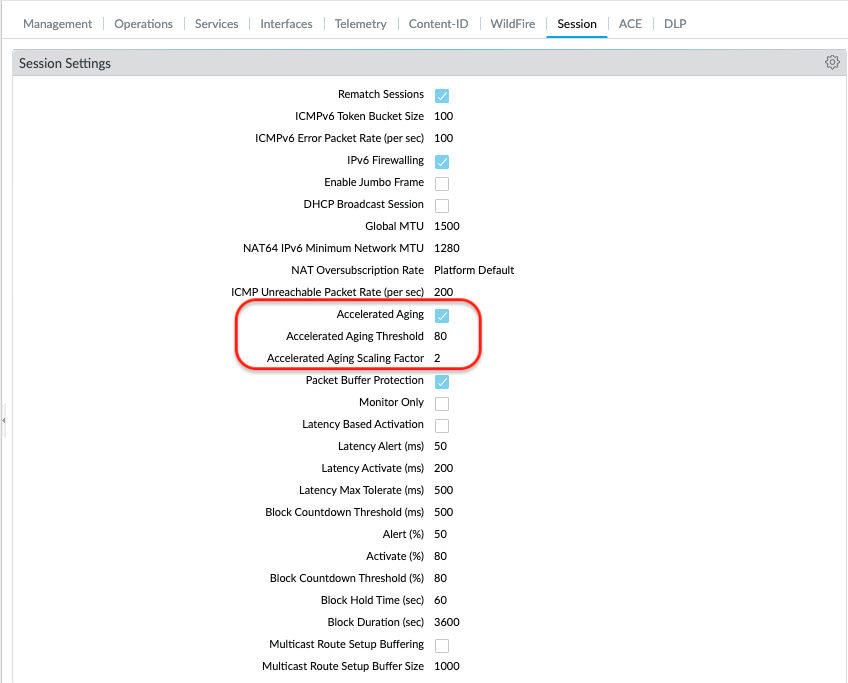
Task: Go to the Services tab
Action: pyautogui.click(x=216, y=24)
